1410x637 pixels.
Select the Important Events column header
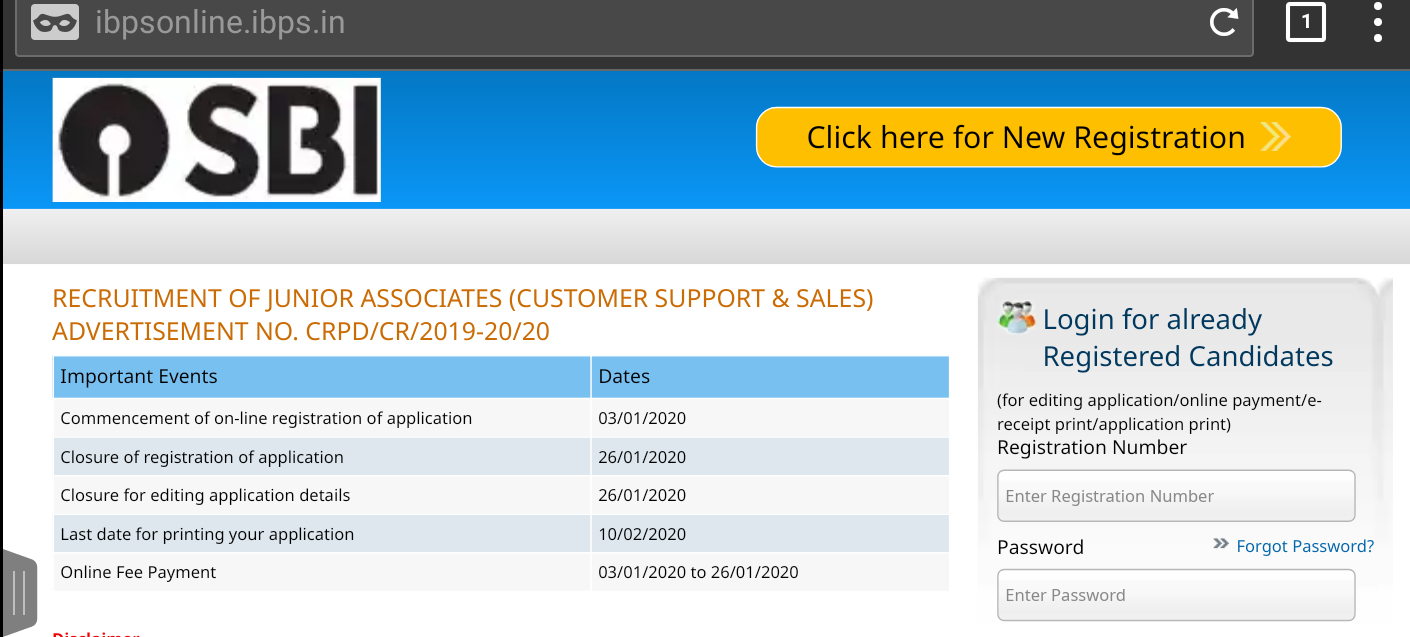tap(322, 377)
